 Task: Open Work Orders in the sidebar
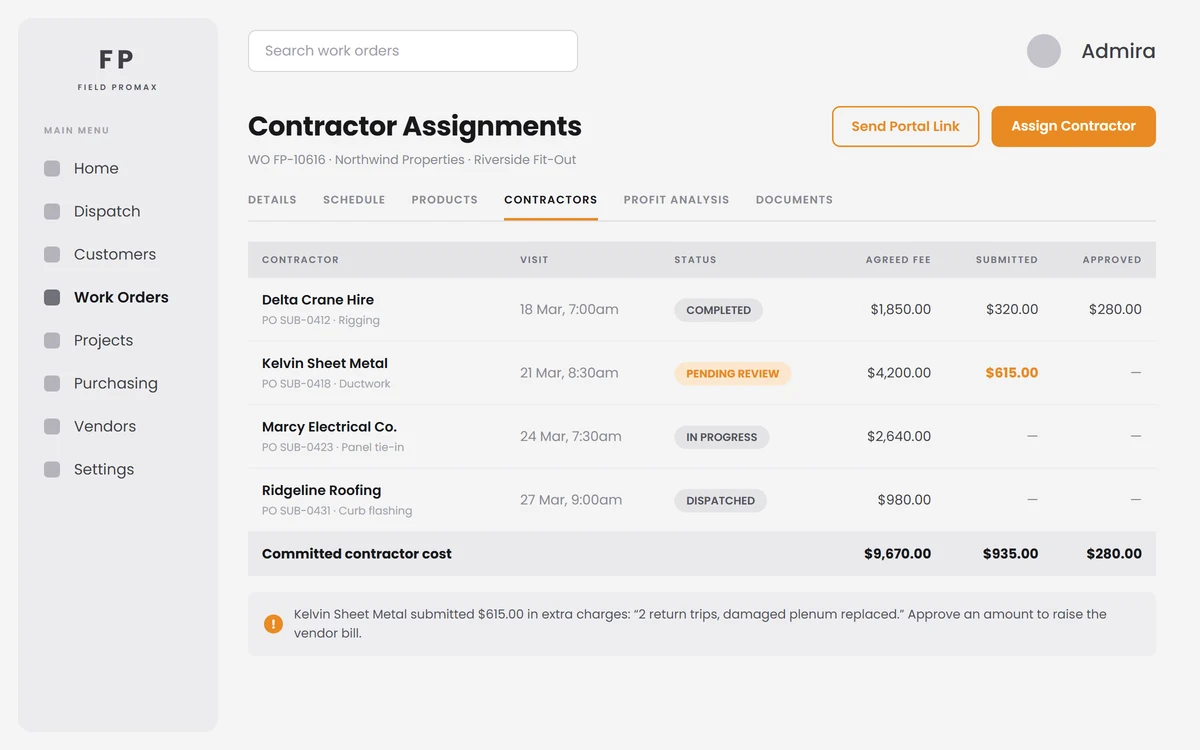118,298
